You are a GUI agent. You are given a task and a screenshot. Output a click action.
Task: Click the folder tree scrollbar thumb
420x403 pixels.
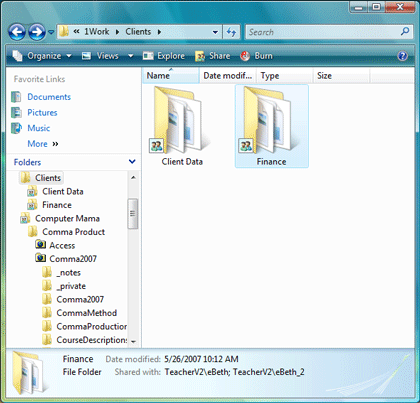(133, 214)
